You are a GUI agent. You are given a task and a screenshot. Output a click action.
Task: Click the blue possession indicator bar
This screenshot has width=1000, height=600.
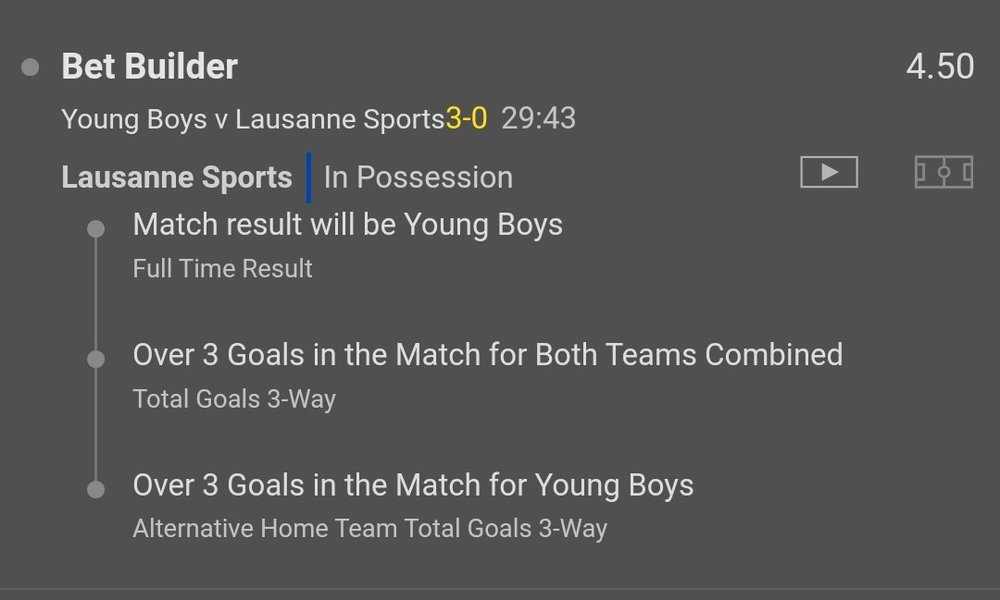click(309, 177)
